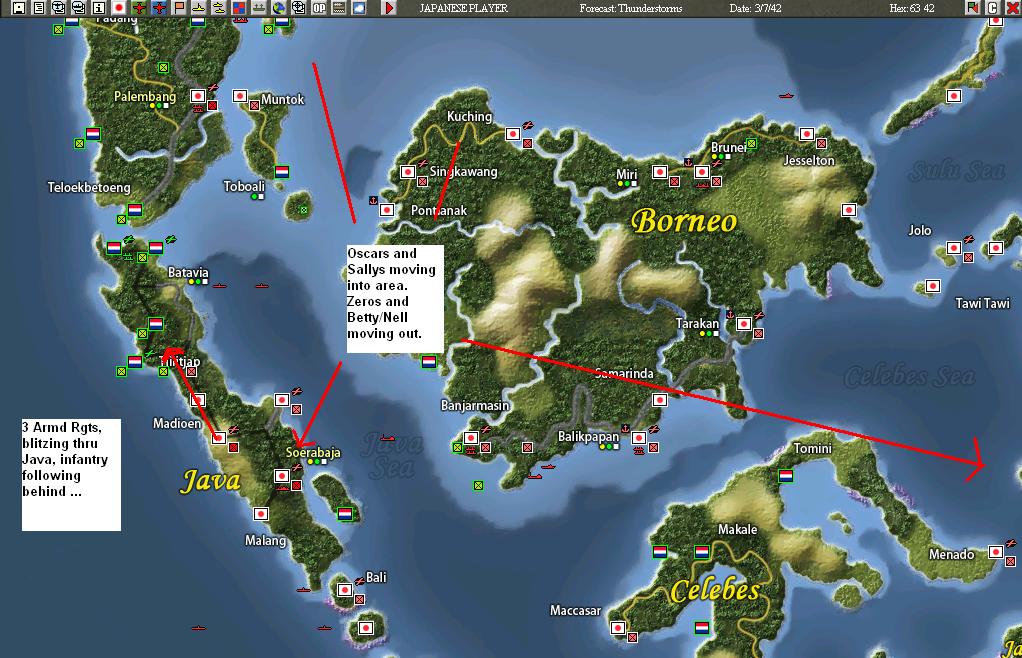Select Japanese flag unit at Palembang
Screen dimensions: 1022x658
[198, 96]
